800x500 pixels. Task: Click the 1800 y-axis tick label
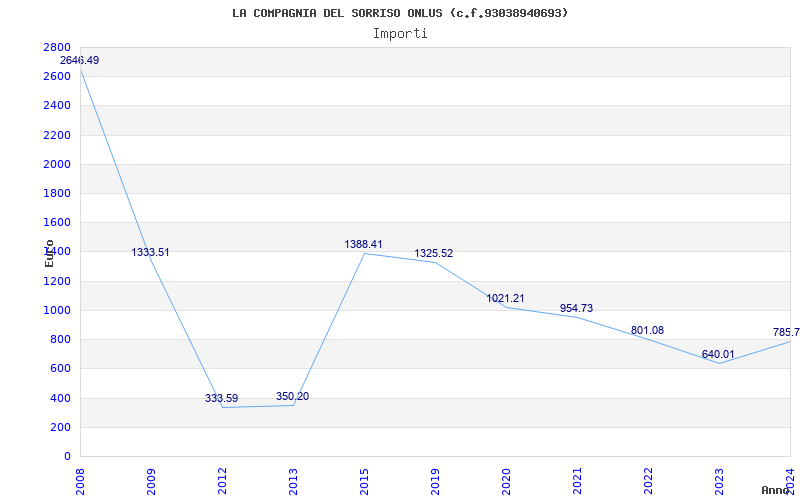click(x=57, y=193)
